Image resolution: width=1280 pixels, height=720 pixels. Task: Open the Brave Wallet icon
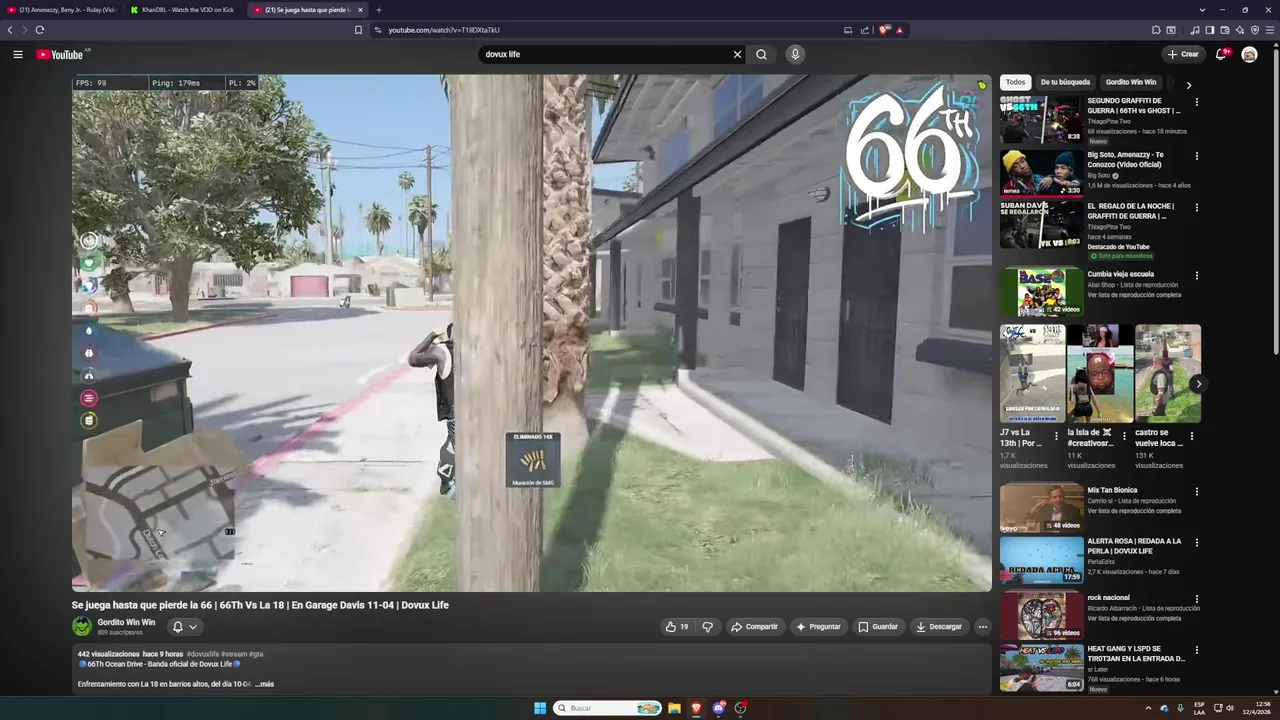1224,30
